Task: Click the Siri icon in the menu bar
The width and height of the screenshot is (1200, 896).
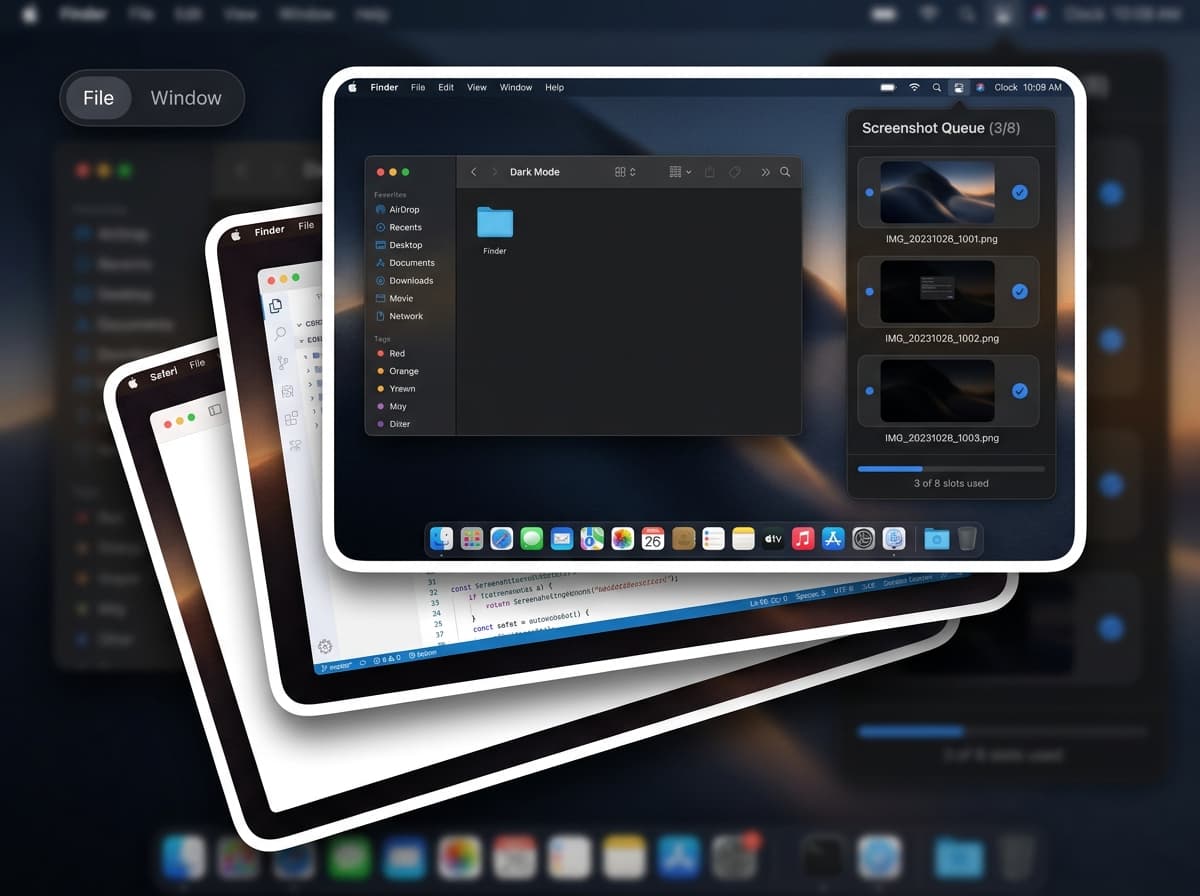Action: (x=981, y=88)
